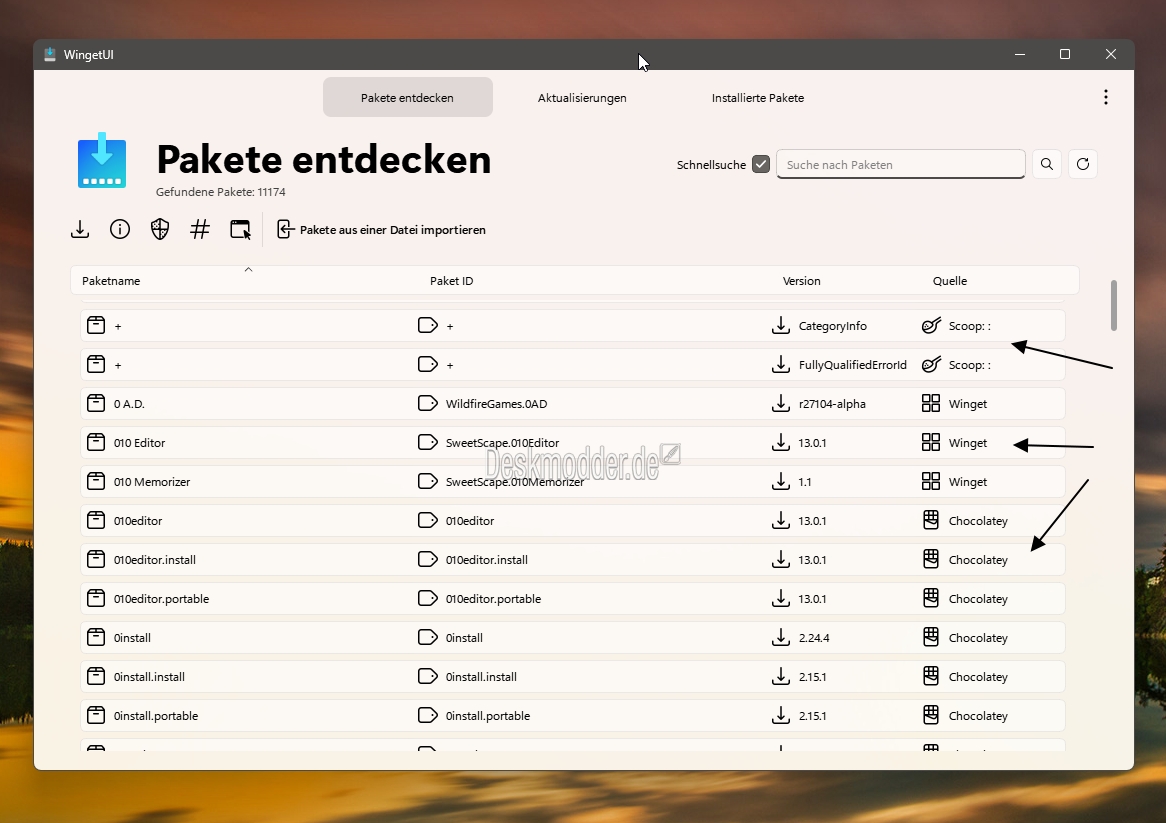Click Winget icon in 010 Memorizer row

point(931,482)
